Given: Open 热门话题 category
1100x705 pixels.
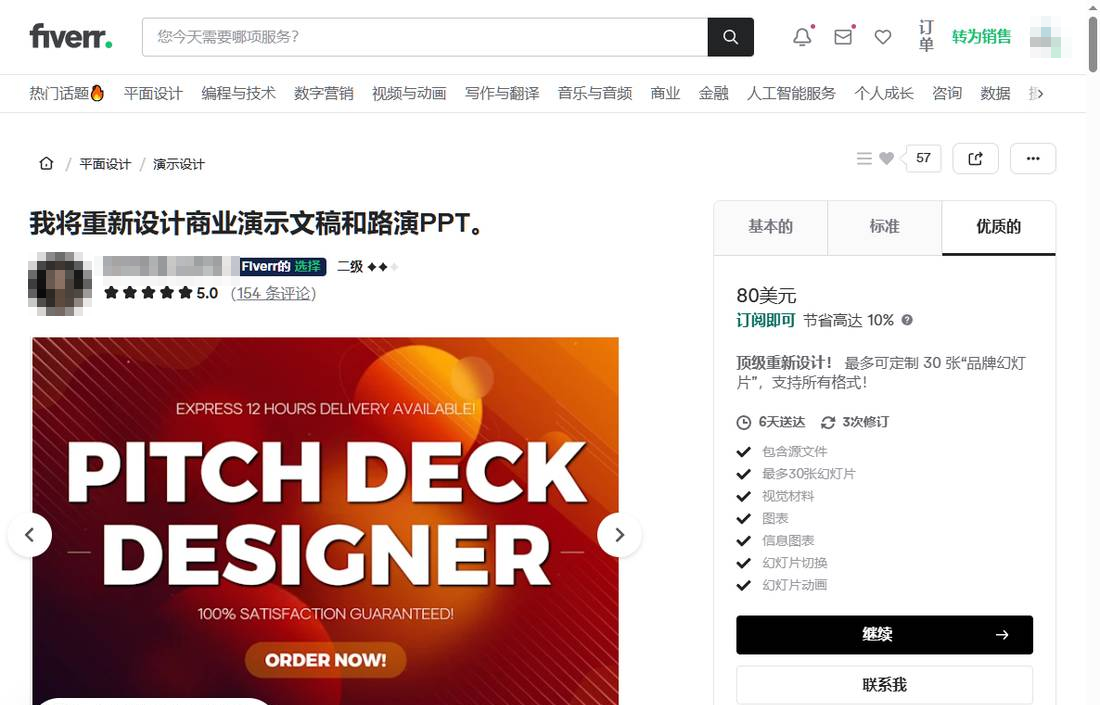Looking at the screenshot, I should point(67,93).
